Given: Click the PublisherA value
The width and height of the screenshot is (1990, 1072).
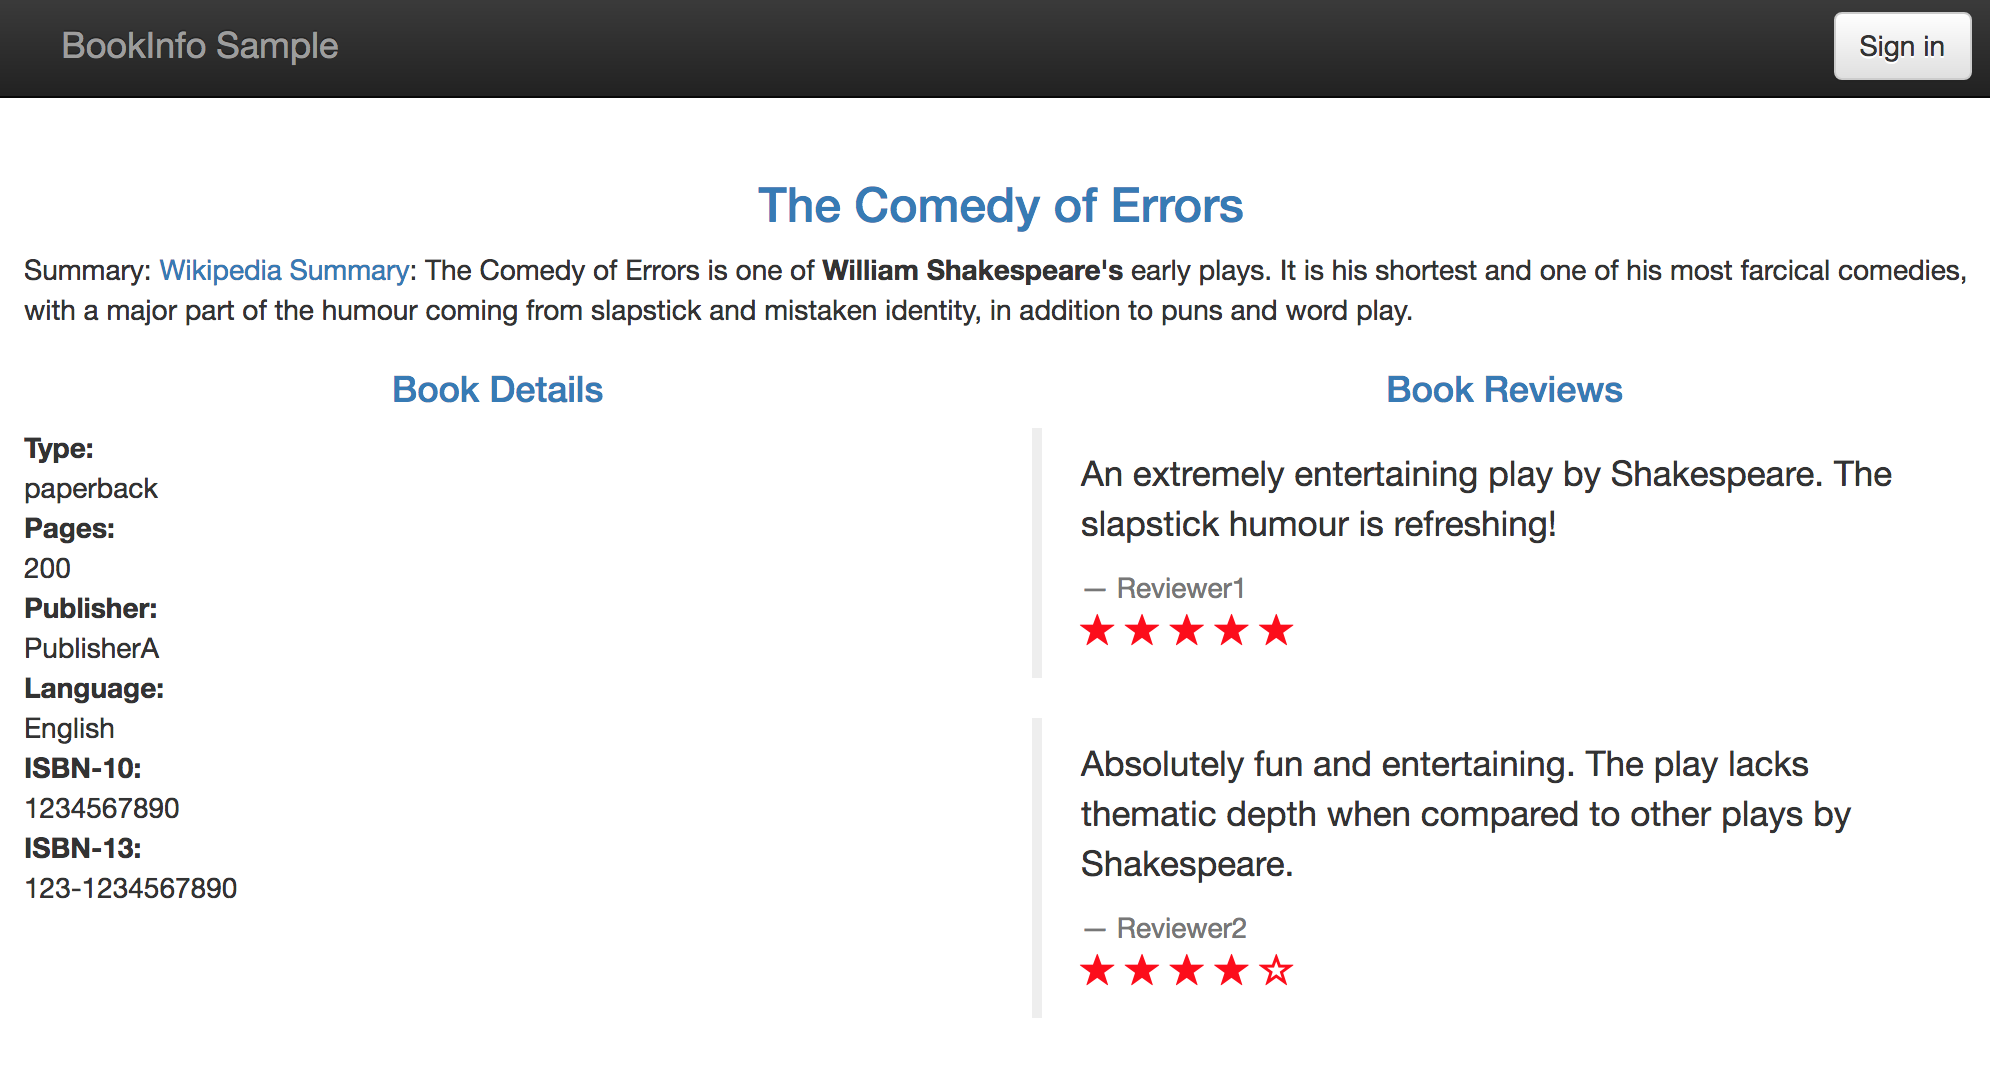Looking at the screenshot, I should (92, 649).
